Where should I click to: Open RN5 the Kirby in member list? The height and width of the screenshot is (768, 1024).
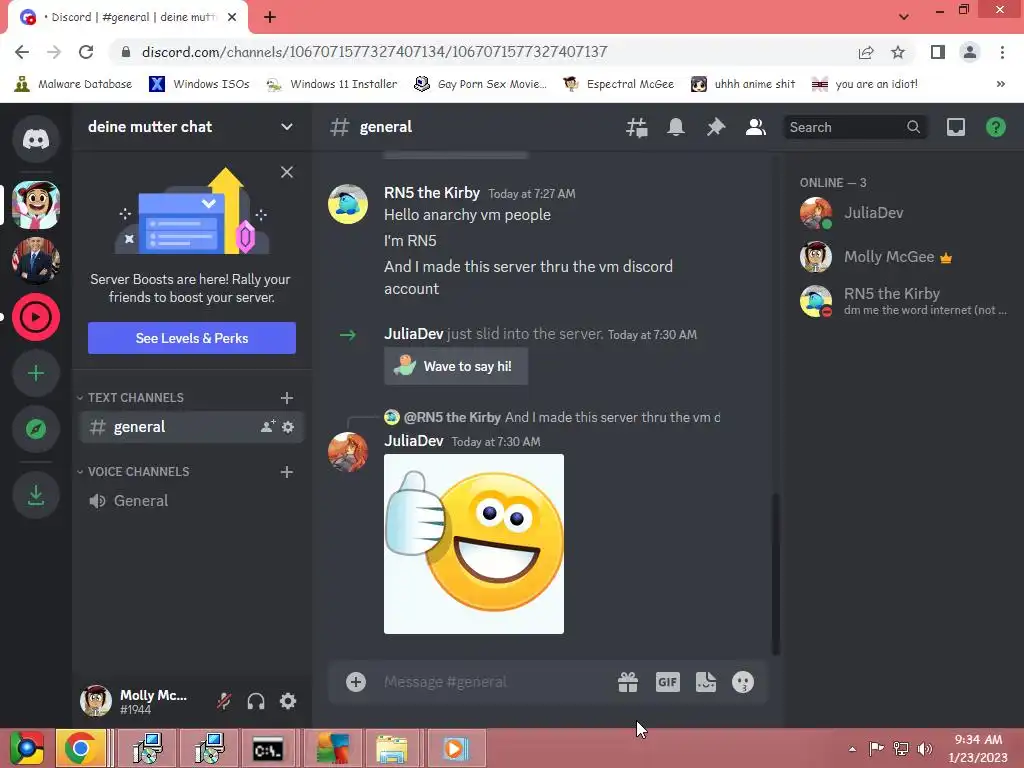(x=901, y=301)
